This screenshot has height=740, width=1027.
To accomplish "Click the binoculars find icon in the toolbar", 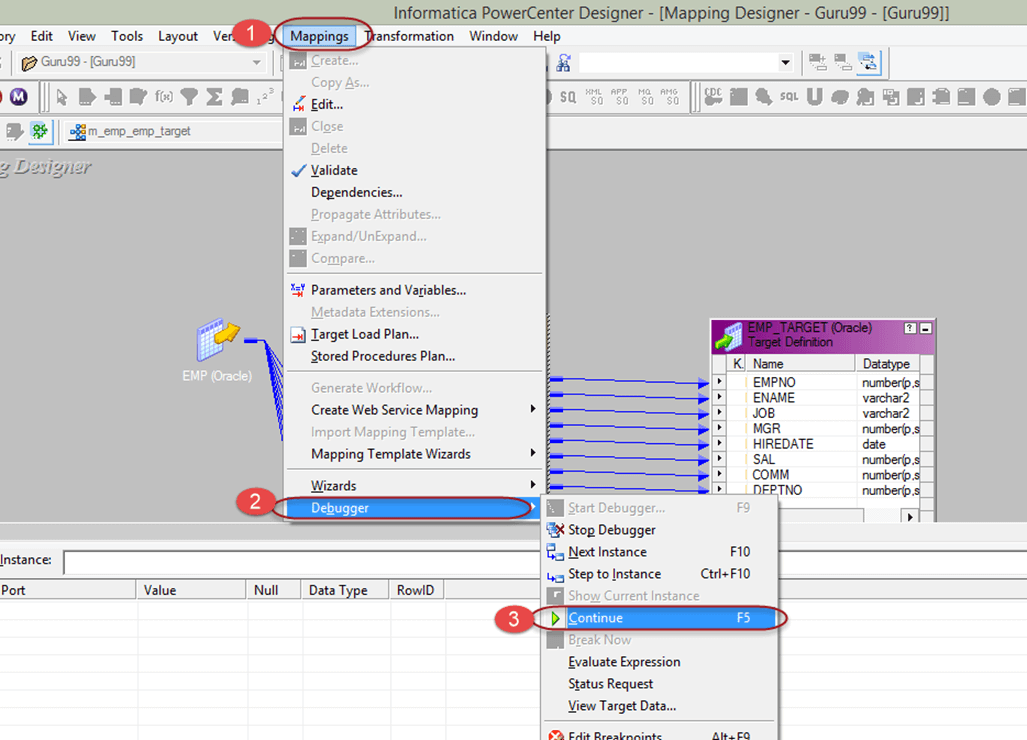I will (563, 62).
